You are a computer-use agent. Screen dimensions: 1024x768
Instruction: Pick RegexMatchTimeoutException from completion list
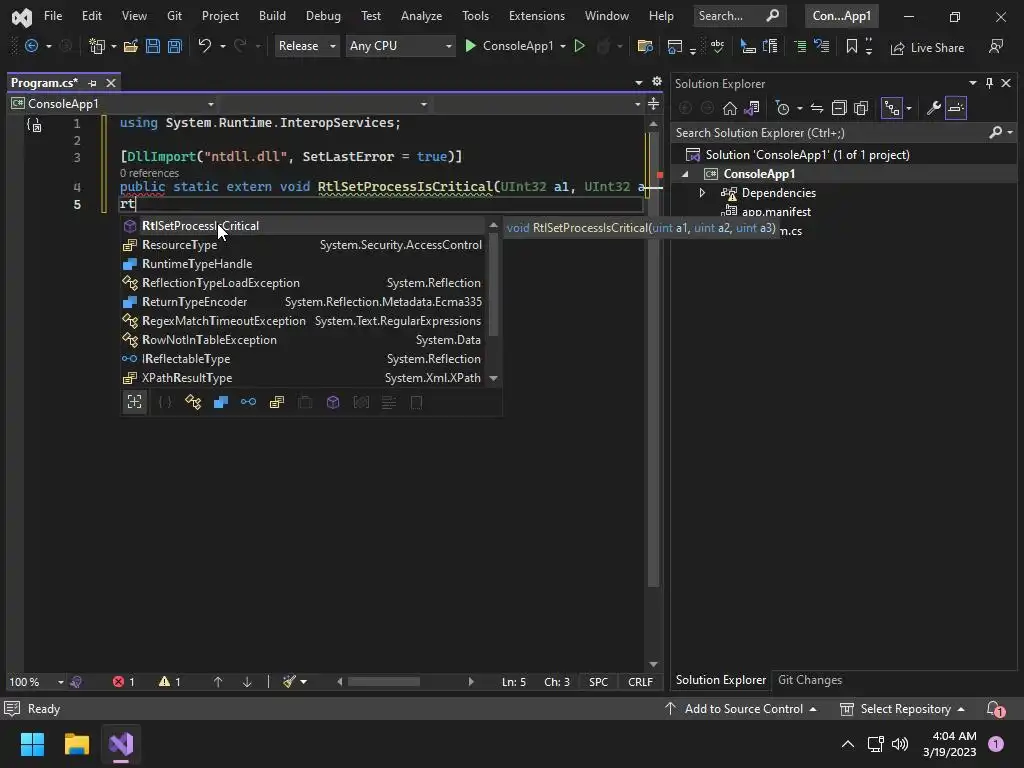(303, 321)
